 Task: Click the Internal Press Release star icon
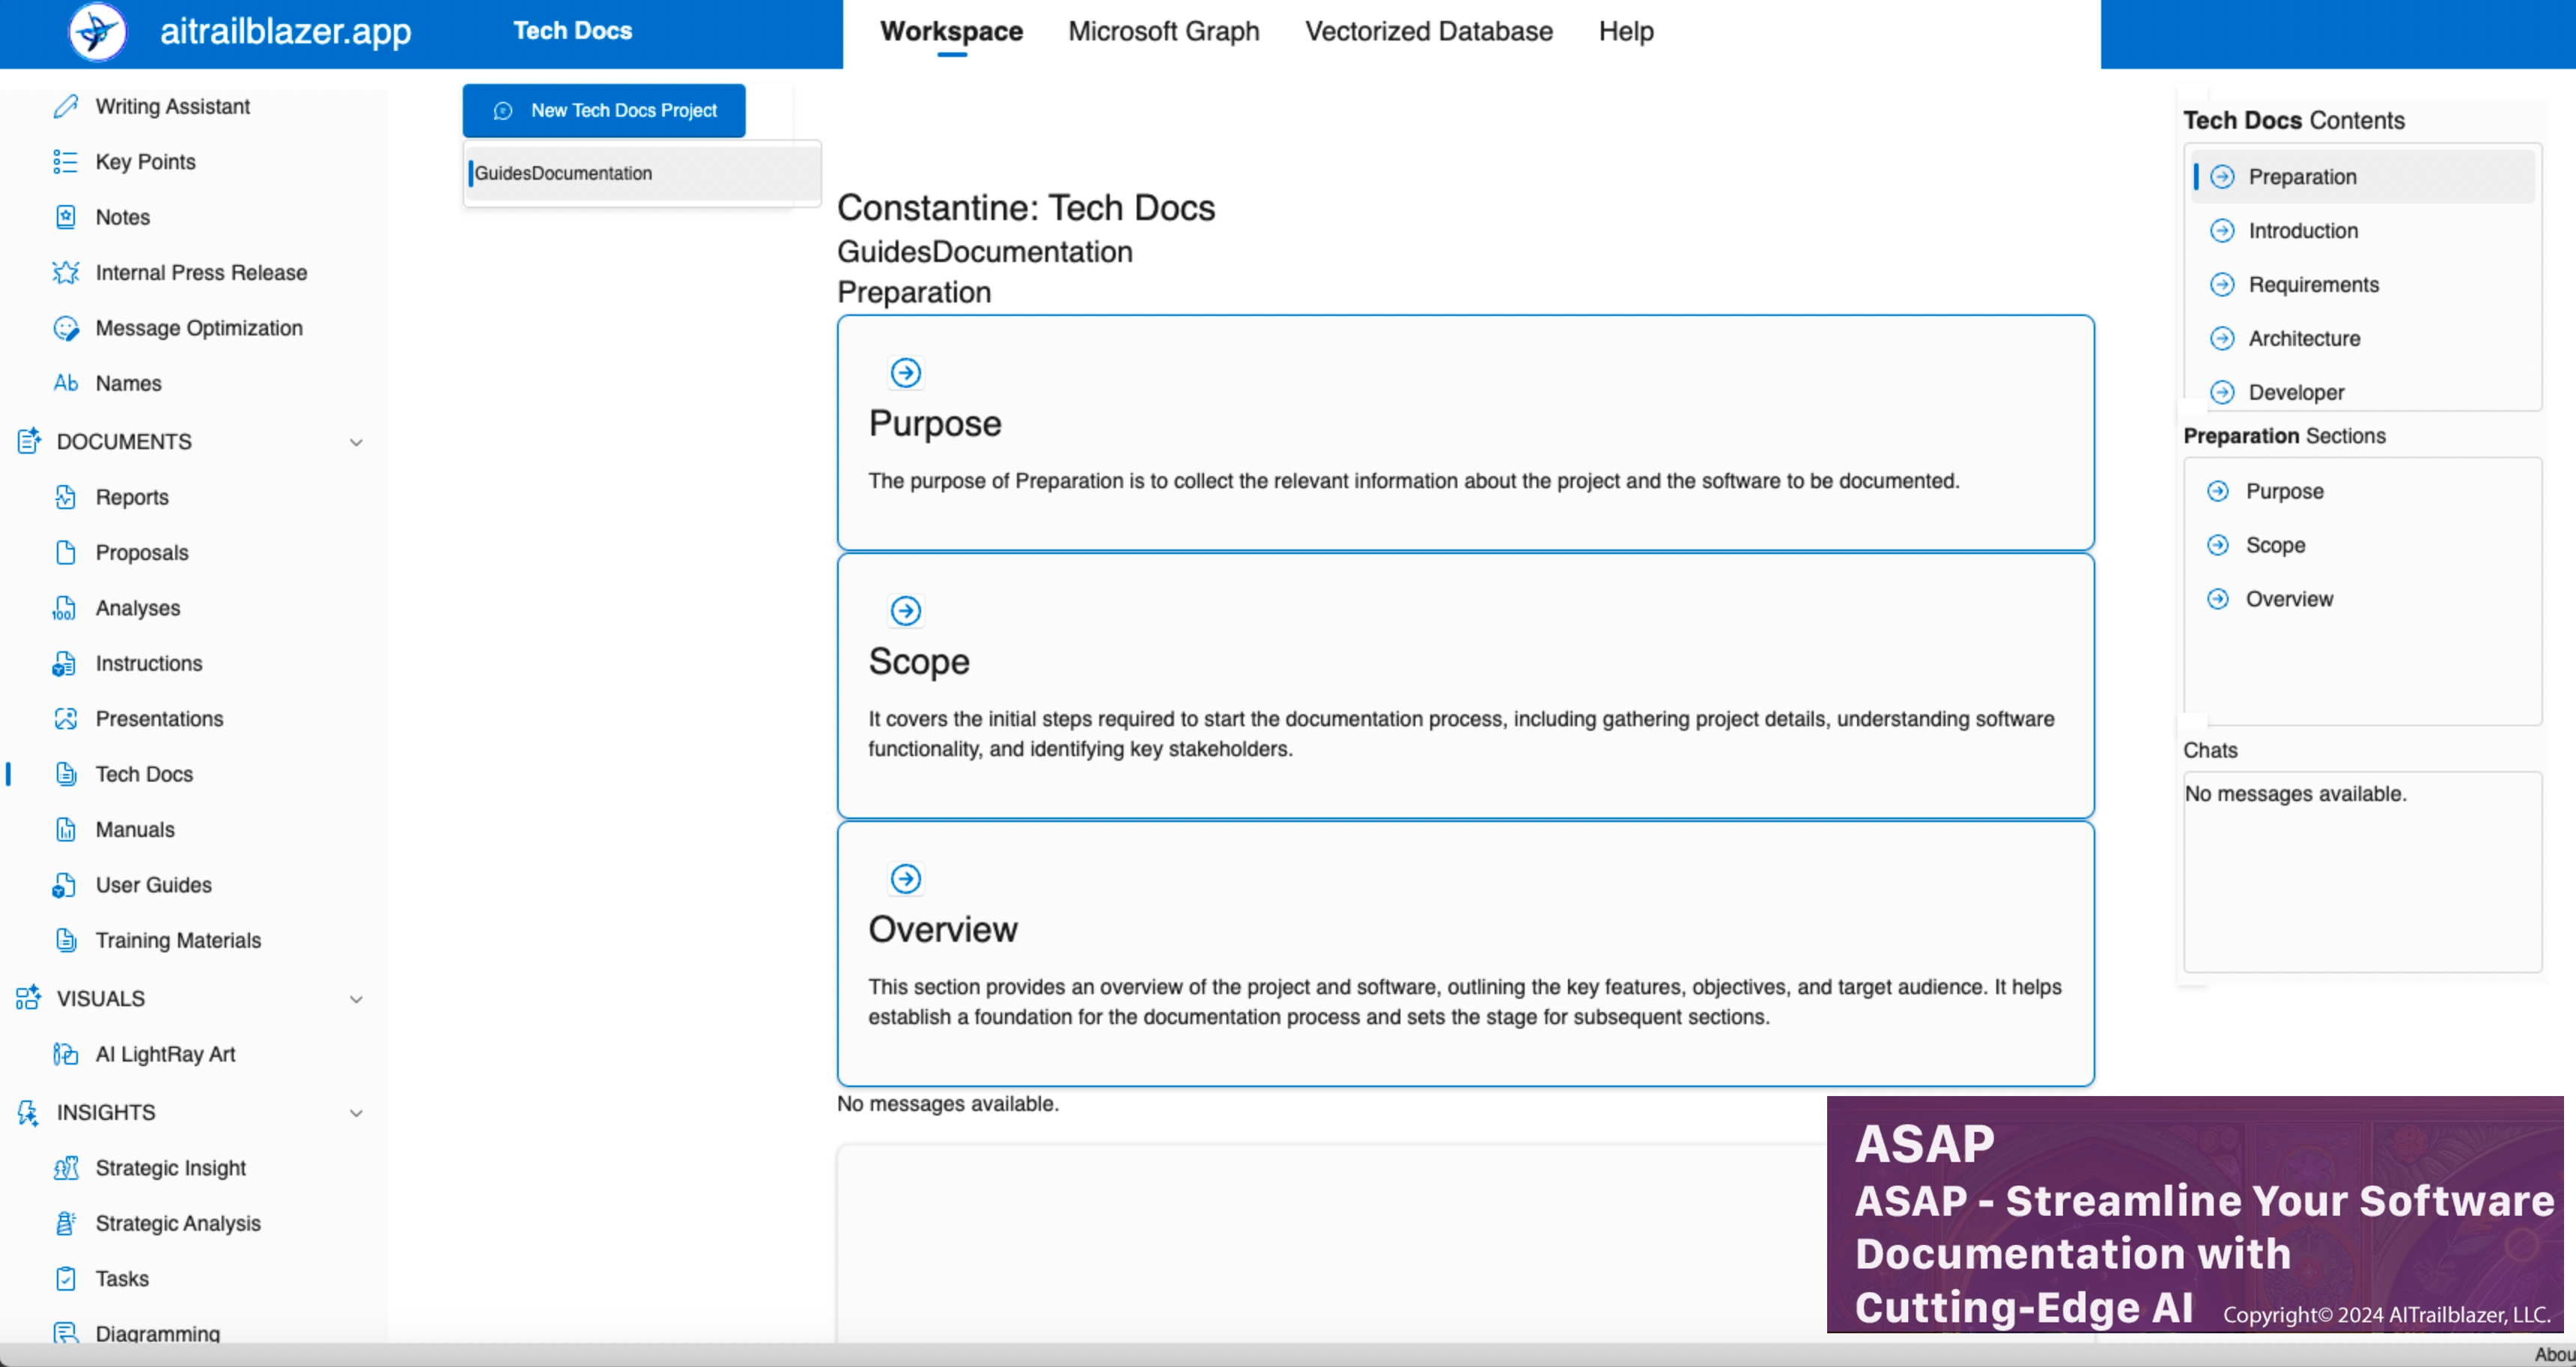[x=66, y=272]
